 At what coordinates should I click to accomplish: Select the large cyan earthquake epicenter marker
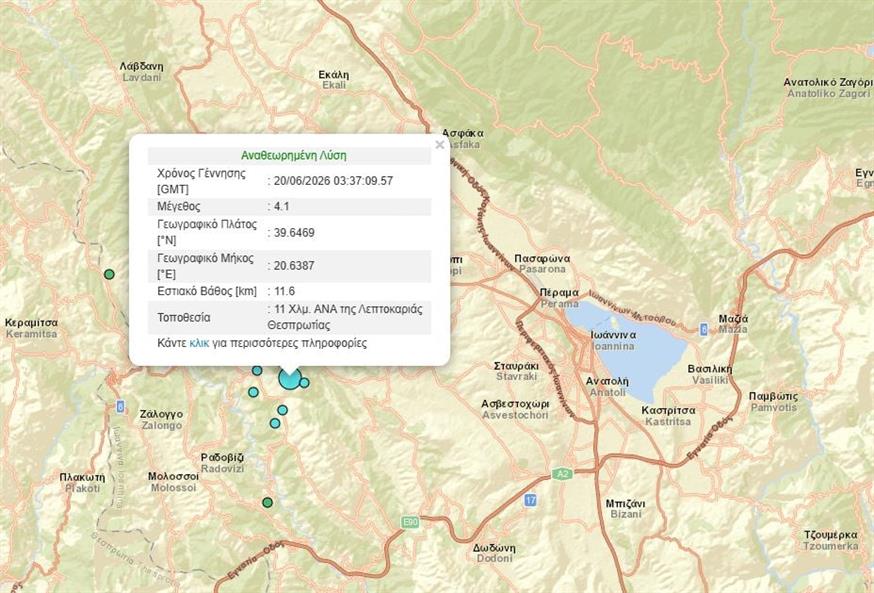pyautogui.click(x=290, y=378)
